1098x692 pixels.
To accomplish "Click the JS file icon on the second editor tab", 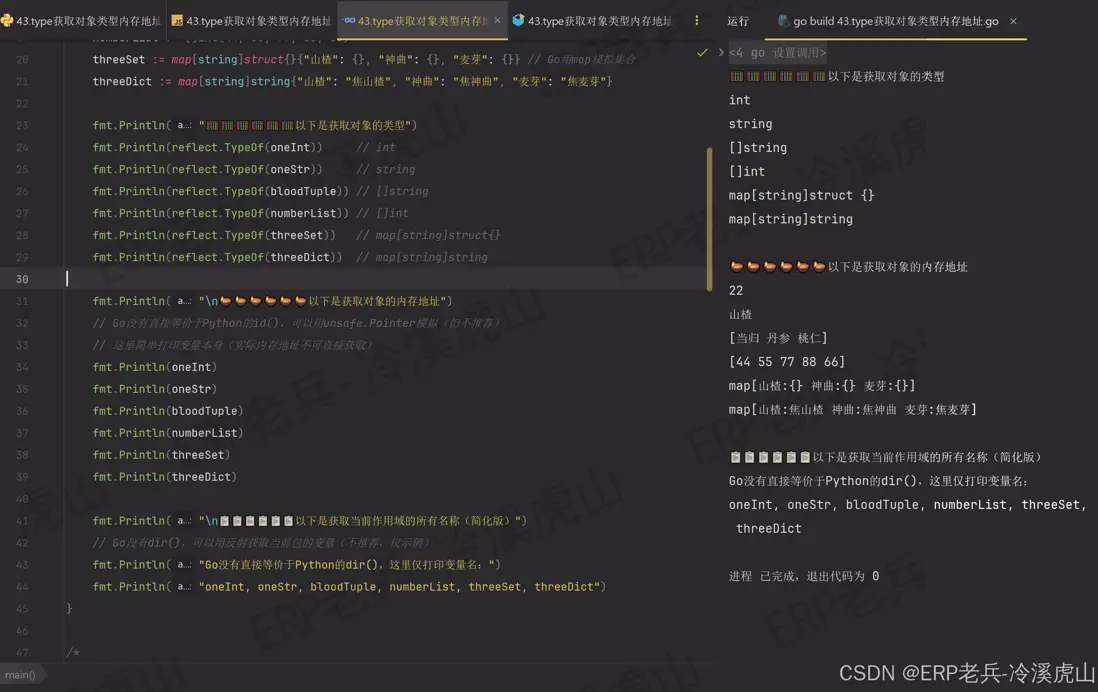I will (x=177, y=20).
